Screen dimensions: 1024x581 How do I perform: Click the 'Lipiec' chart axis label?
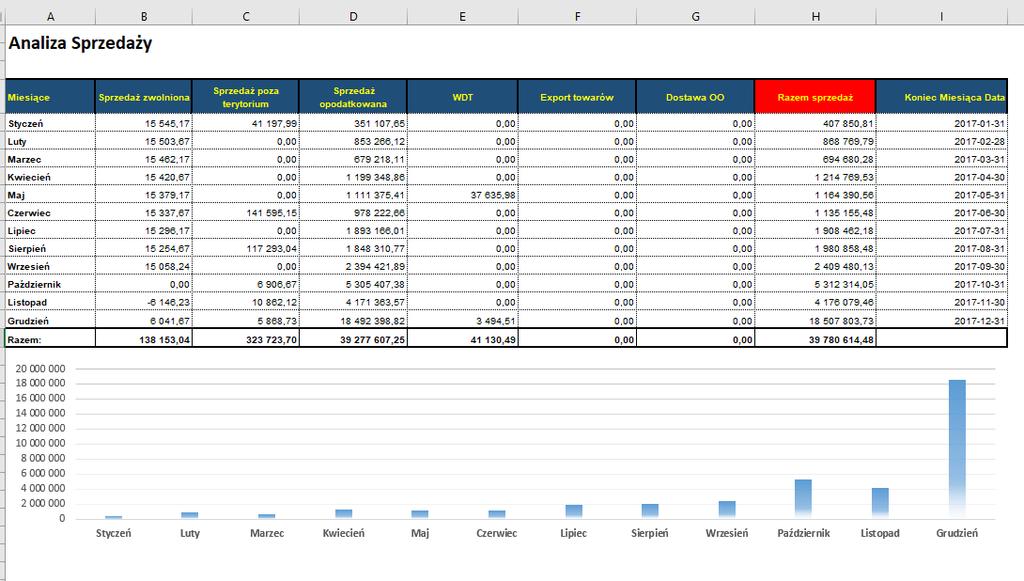(573, 533)
